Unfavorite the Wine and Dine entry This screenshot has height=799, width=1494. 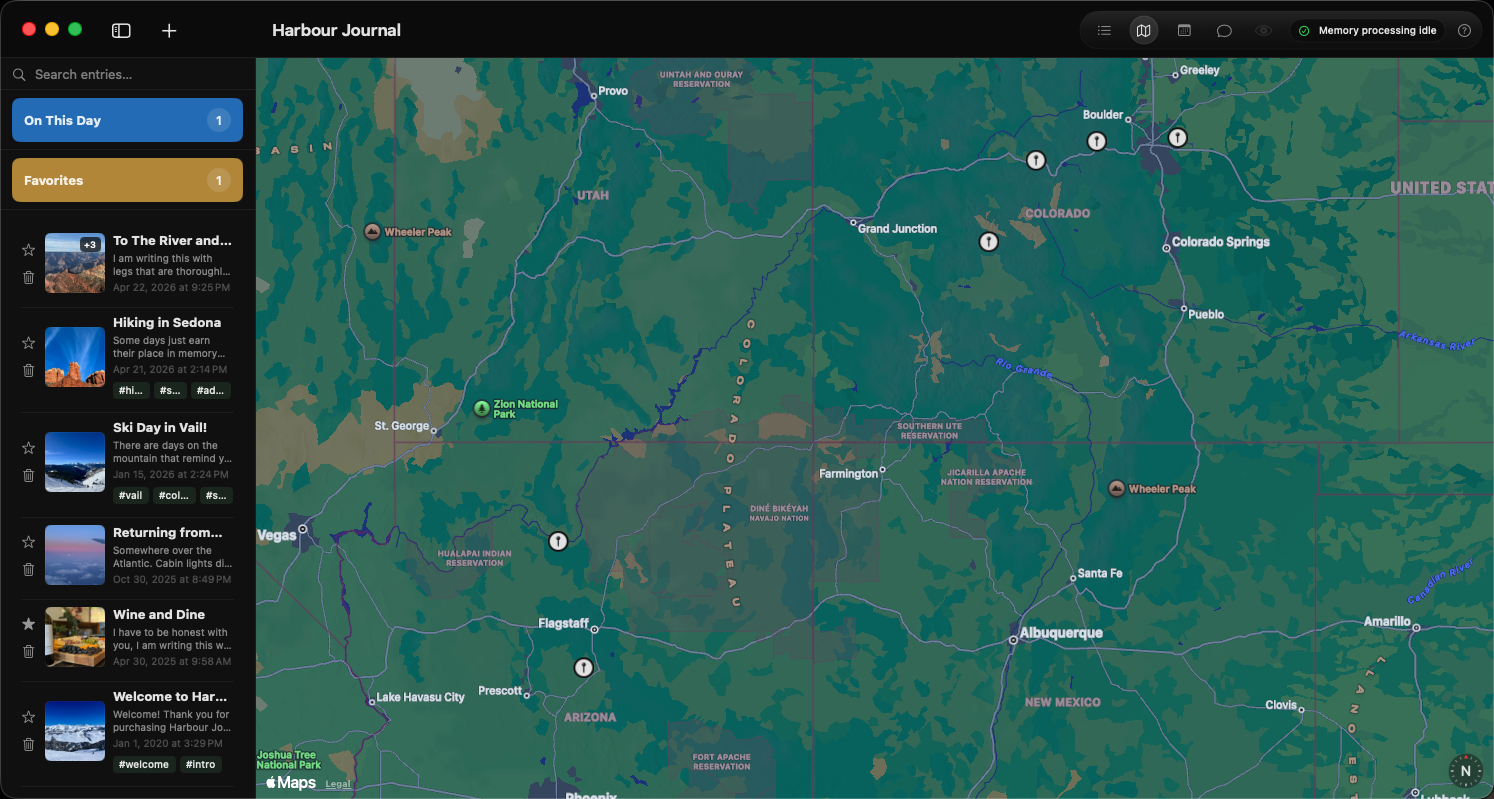(x=28, y=623)
